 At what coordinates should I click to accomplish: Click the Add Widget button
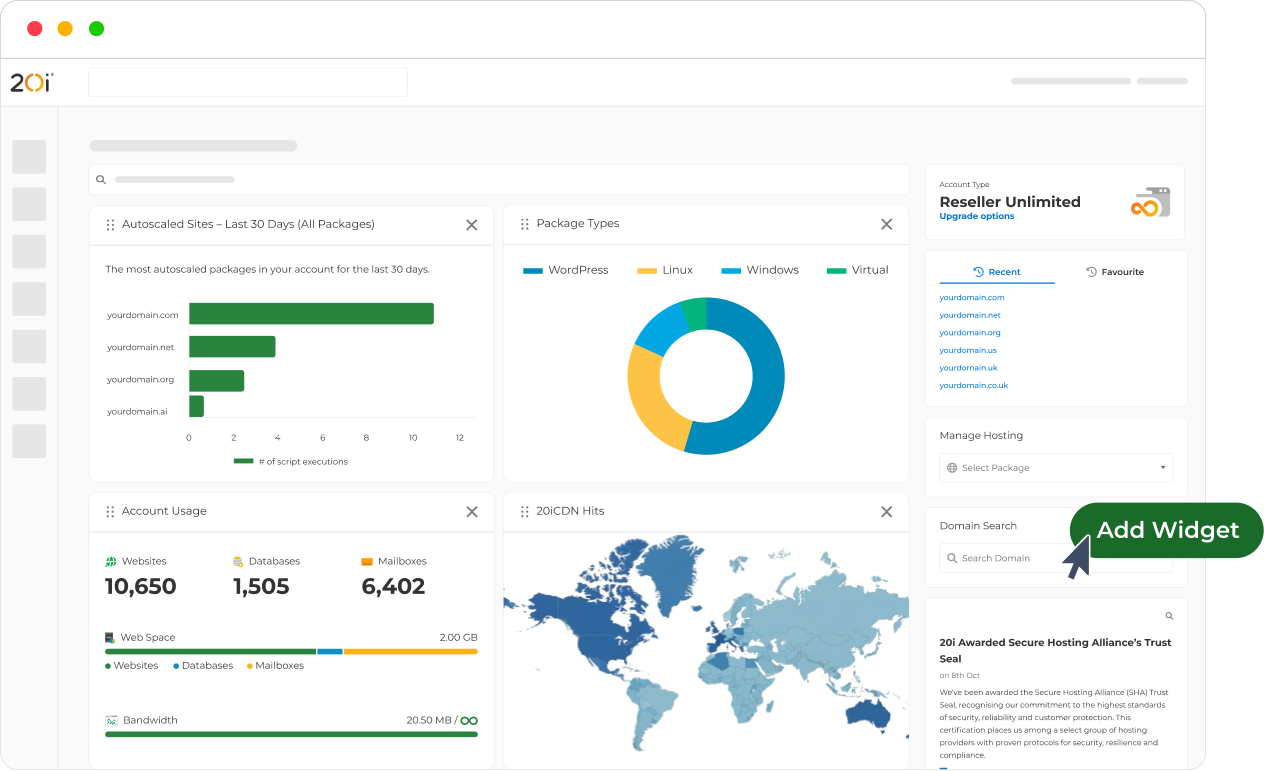coord(1166,530)
